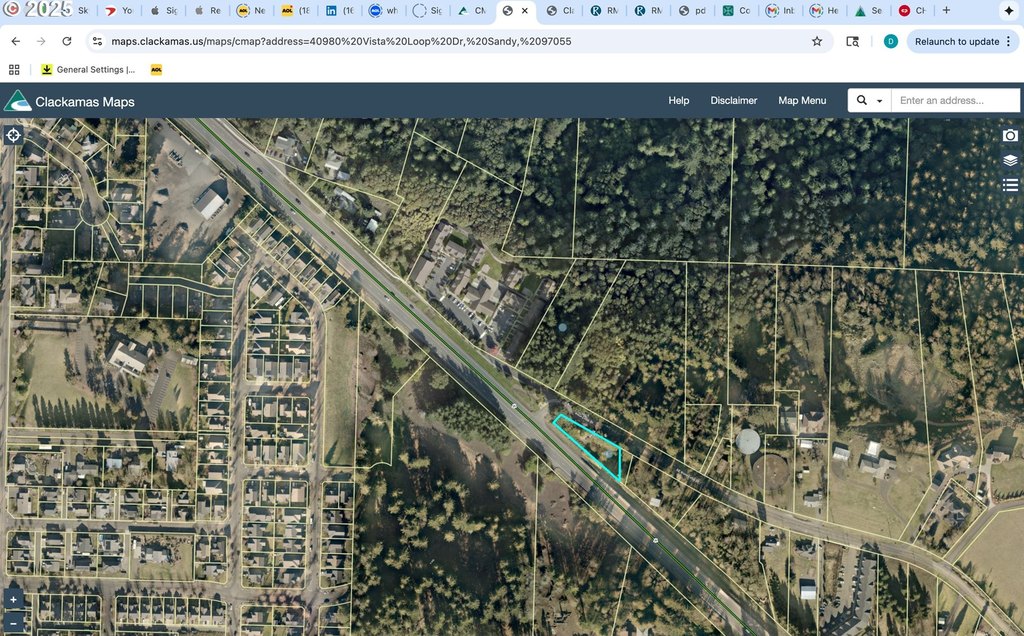The height and width of the screenshot is (636, 1024).
Task: Click the Enter an address field
Action: pos(955,101)
